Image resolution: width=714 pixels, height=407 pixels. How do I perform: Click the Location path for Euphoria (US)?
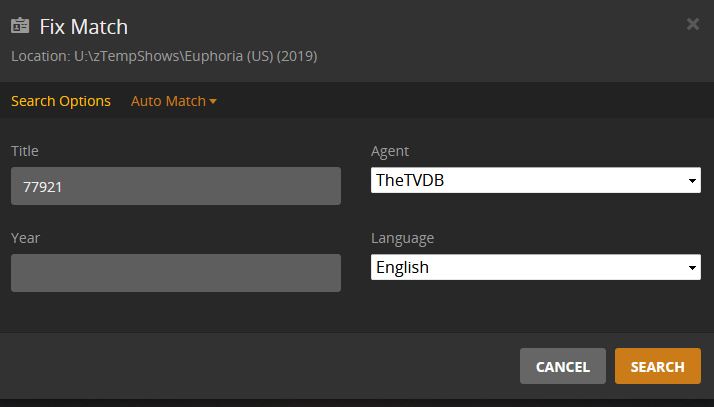[x=164, y=56]
